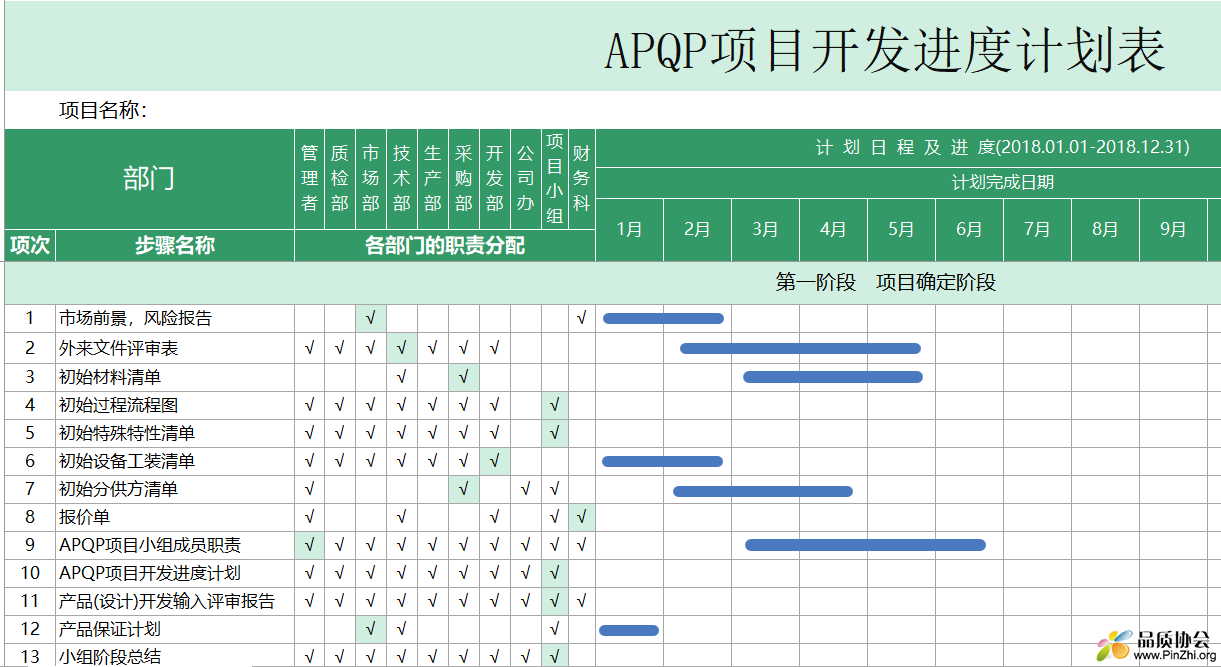This screenshot has width=1221, height=667.
Task: Select the 3月 month column header
Action: click(766, 230)
